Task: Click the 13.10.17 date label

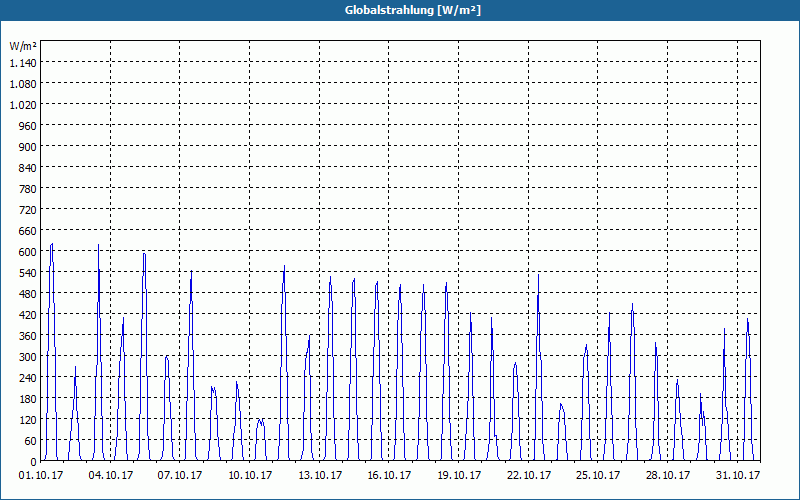Action: pyautogui.click(x=320, y=476)
